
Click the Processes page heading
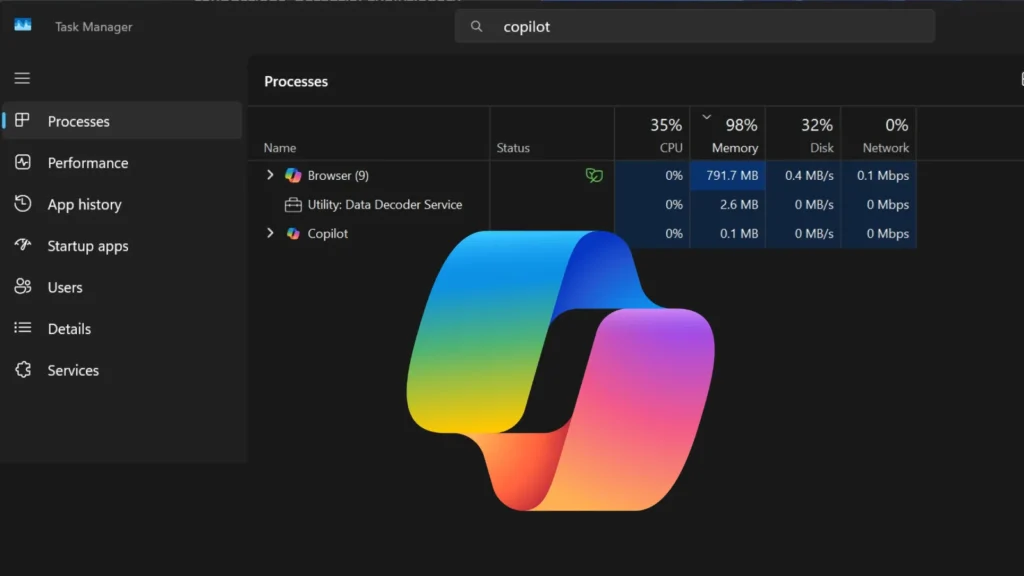(296, 82)
